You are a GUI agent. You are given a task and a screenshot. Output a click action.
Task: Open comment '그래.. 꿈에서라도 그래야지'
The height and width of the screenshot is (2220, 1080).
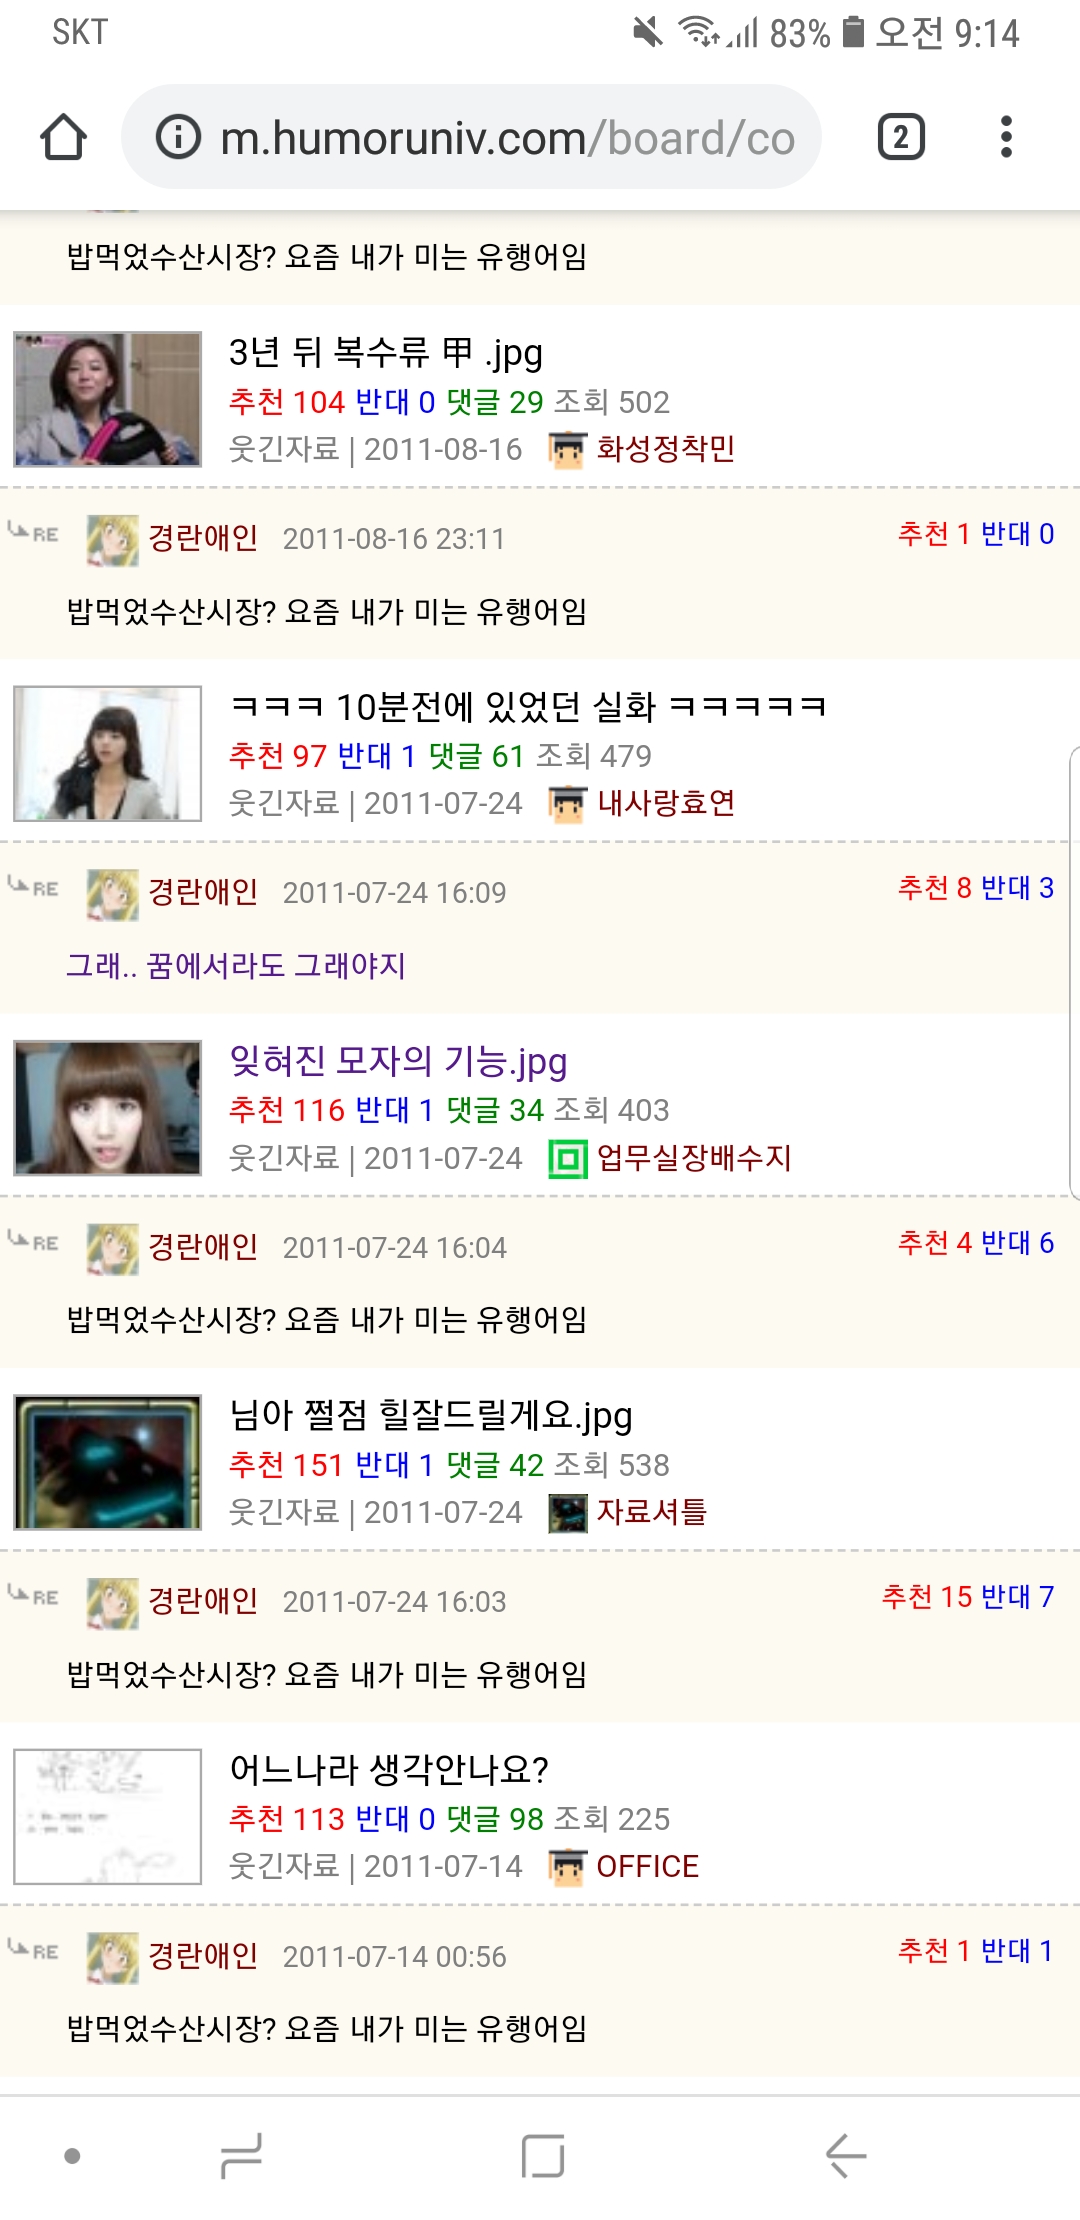click(x=236, y=966)
